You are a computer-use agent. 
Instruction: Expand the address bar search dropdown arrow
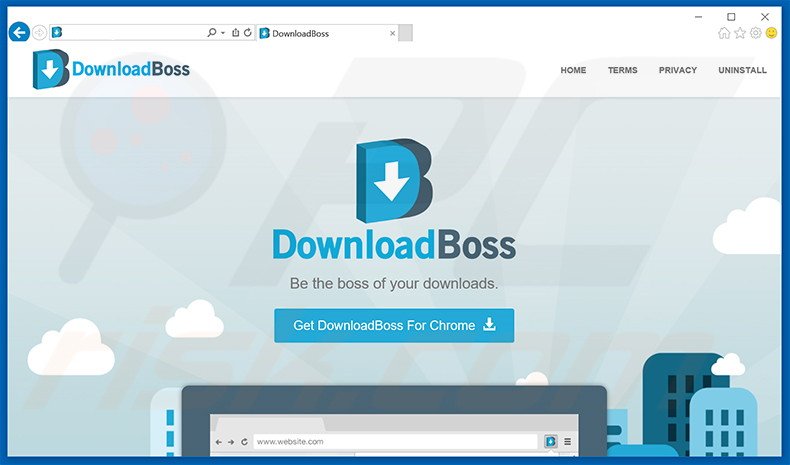pyautogui.click(x=223, y=33)
